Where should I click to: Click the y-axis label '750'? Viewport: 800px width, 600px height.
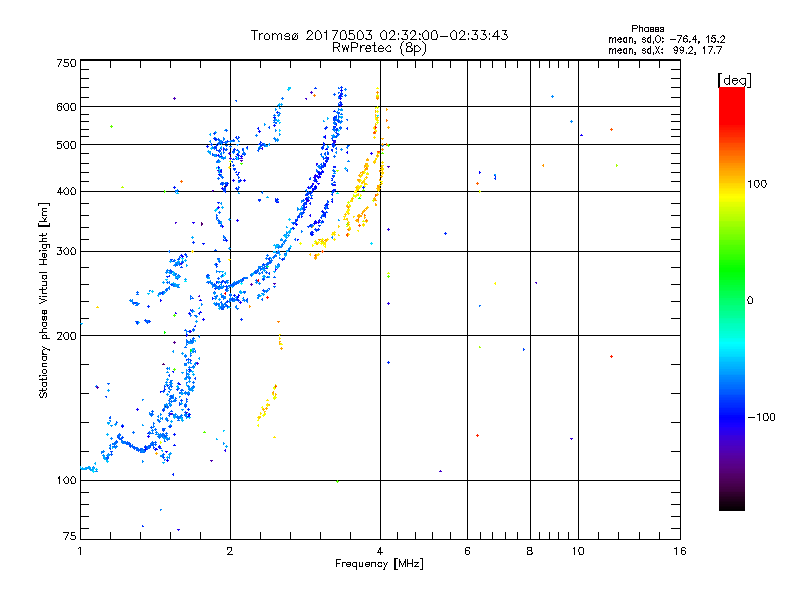tap(67, 63)
